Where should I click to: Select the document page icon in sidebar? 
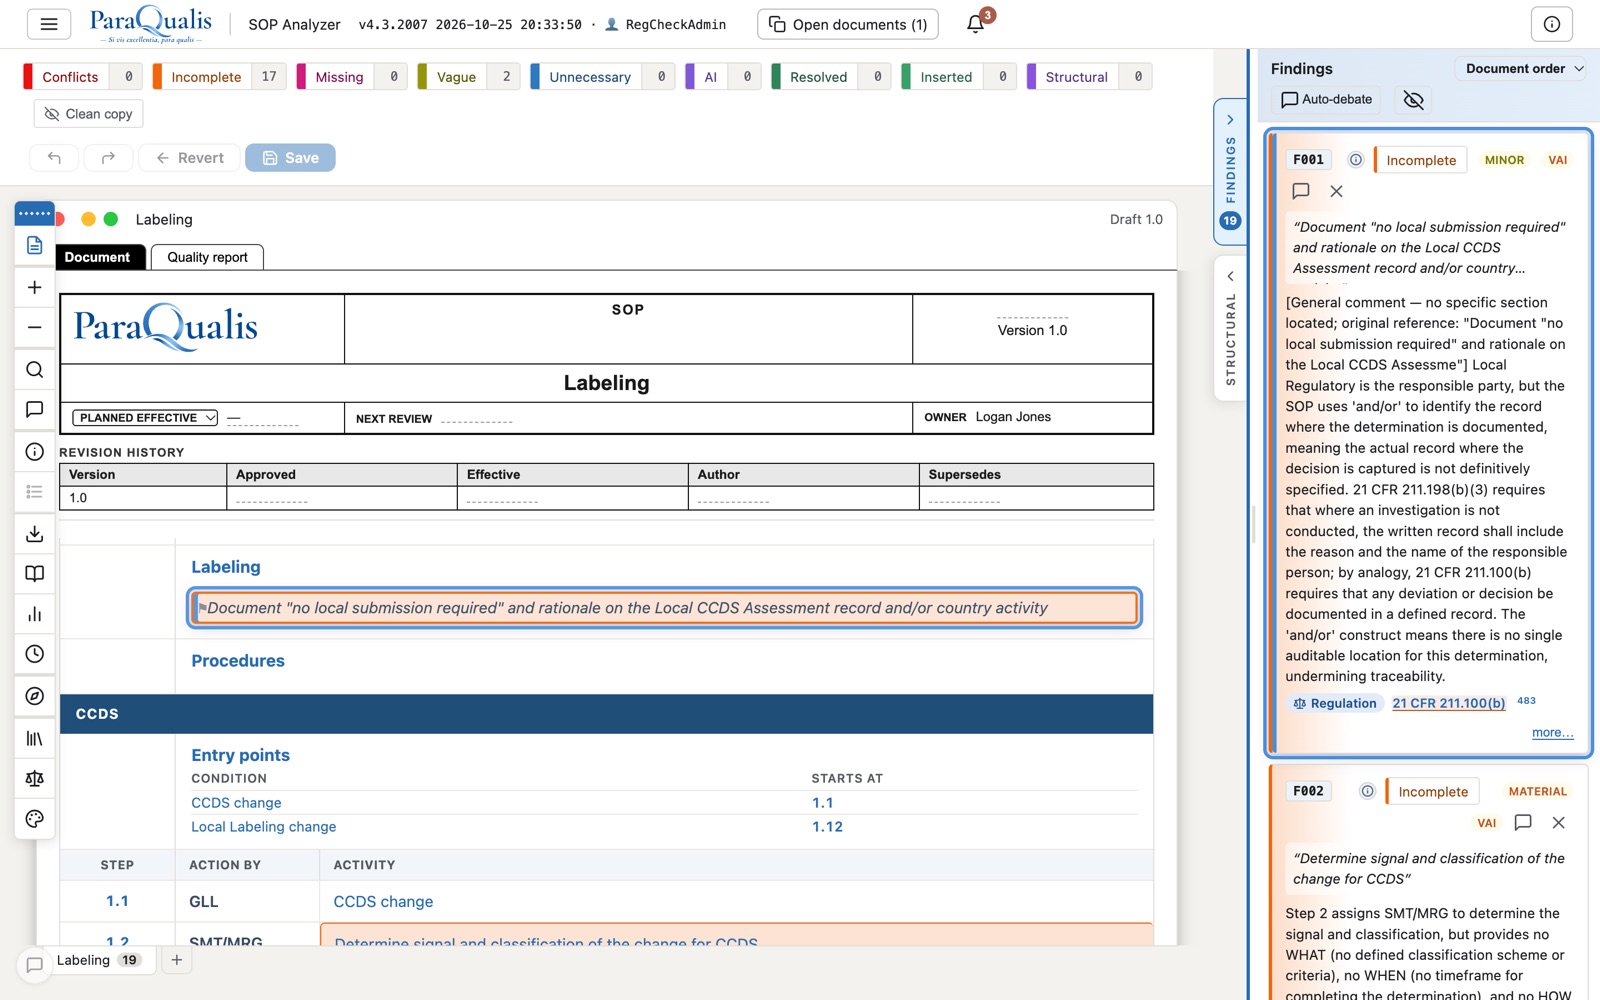[35, 245]
